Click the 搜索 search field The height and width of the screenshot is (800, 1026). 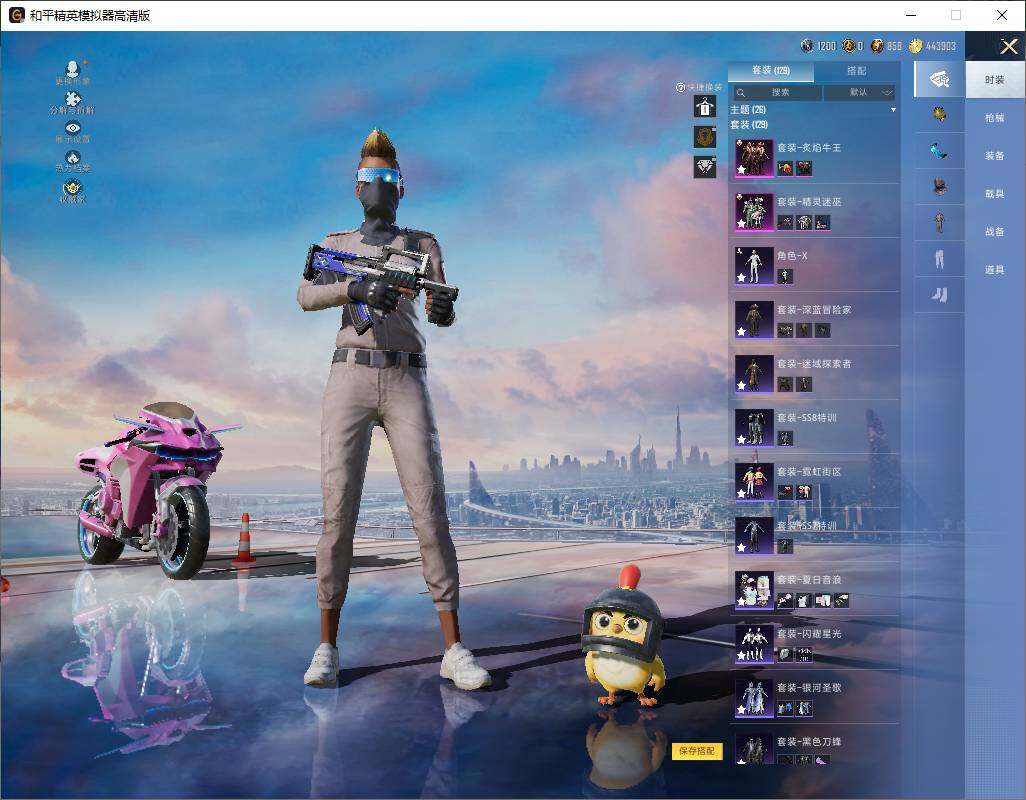(x=776, y=93)
